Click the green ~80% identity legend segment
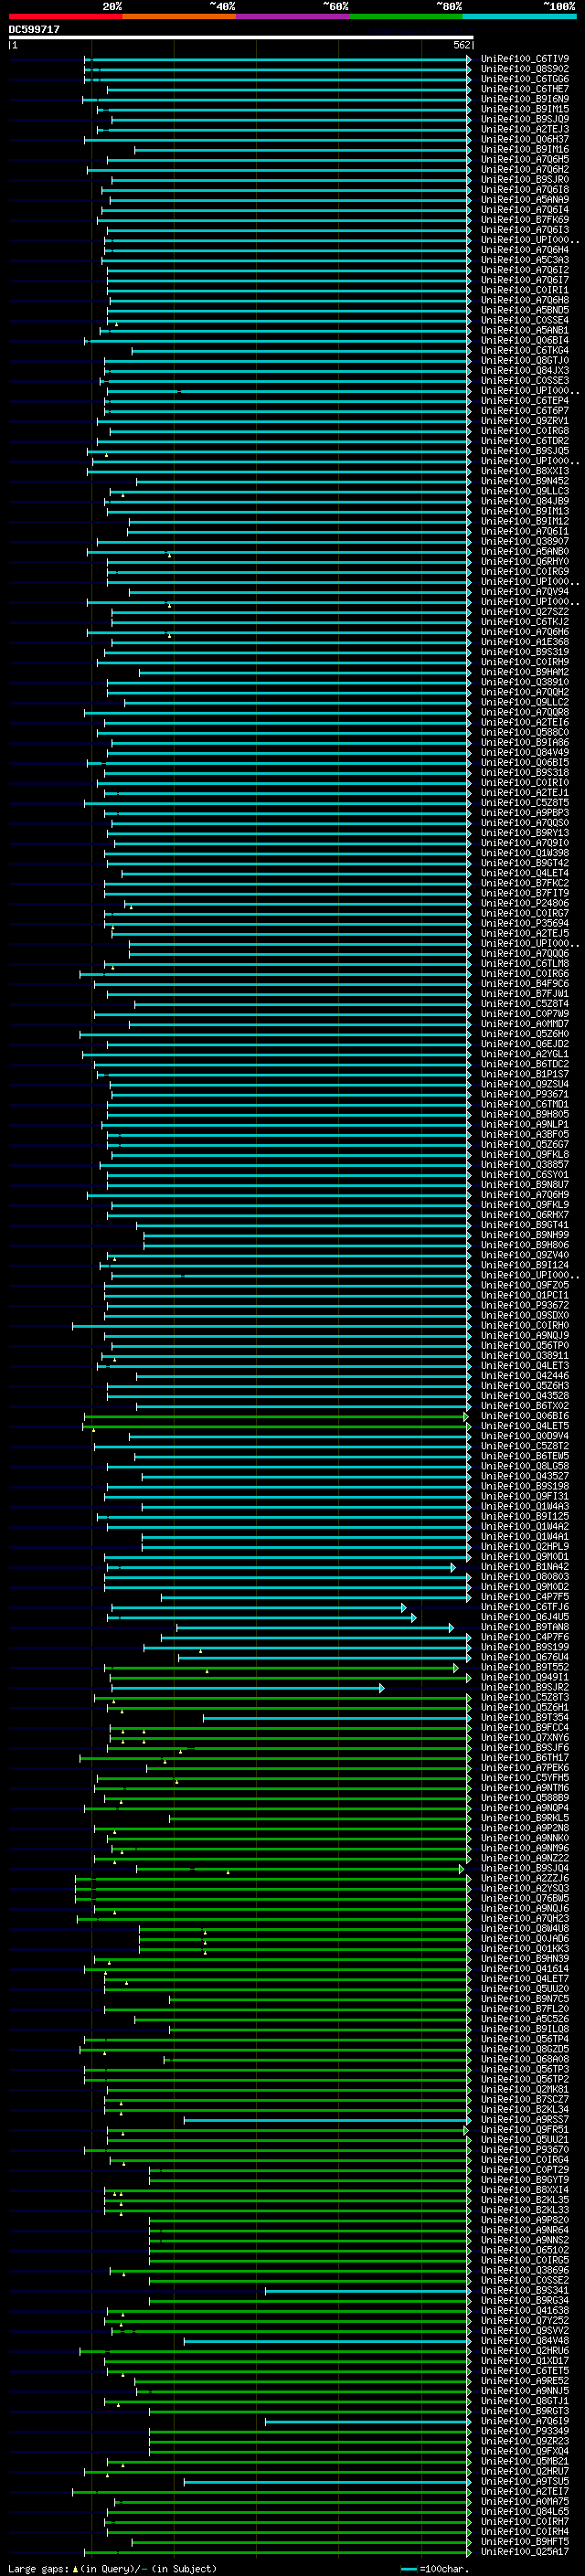The height and width of the screenshot is (2576, 585). [x=406, y=16]
